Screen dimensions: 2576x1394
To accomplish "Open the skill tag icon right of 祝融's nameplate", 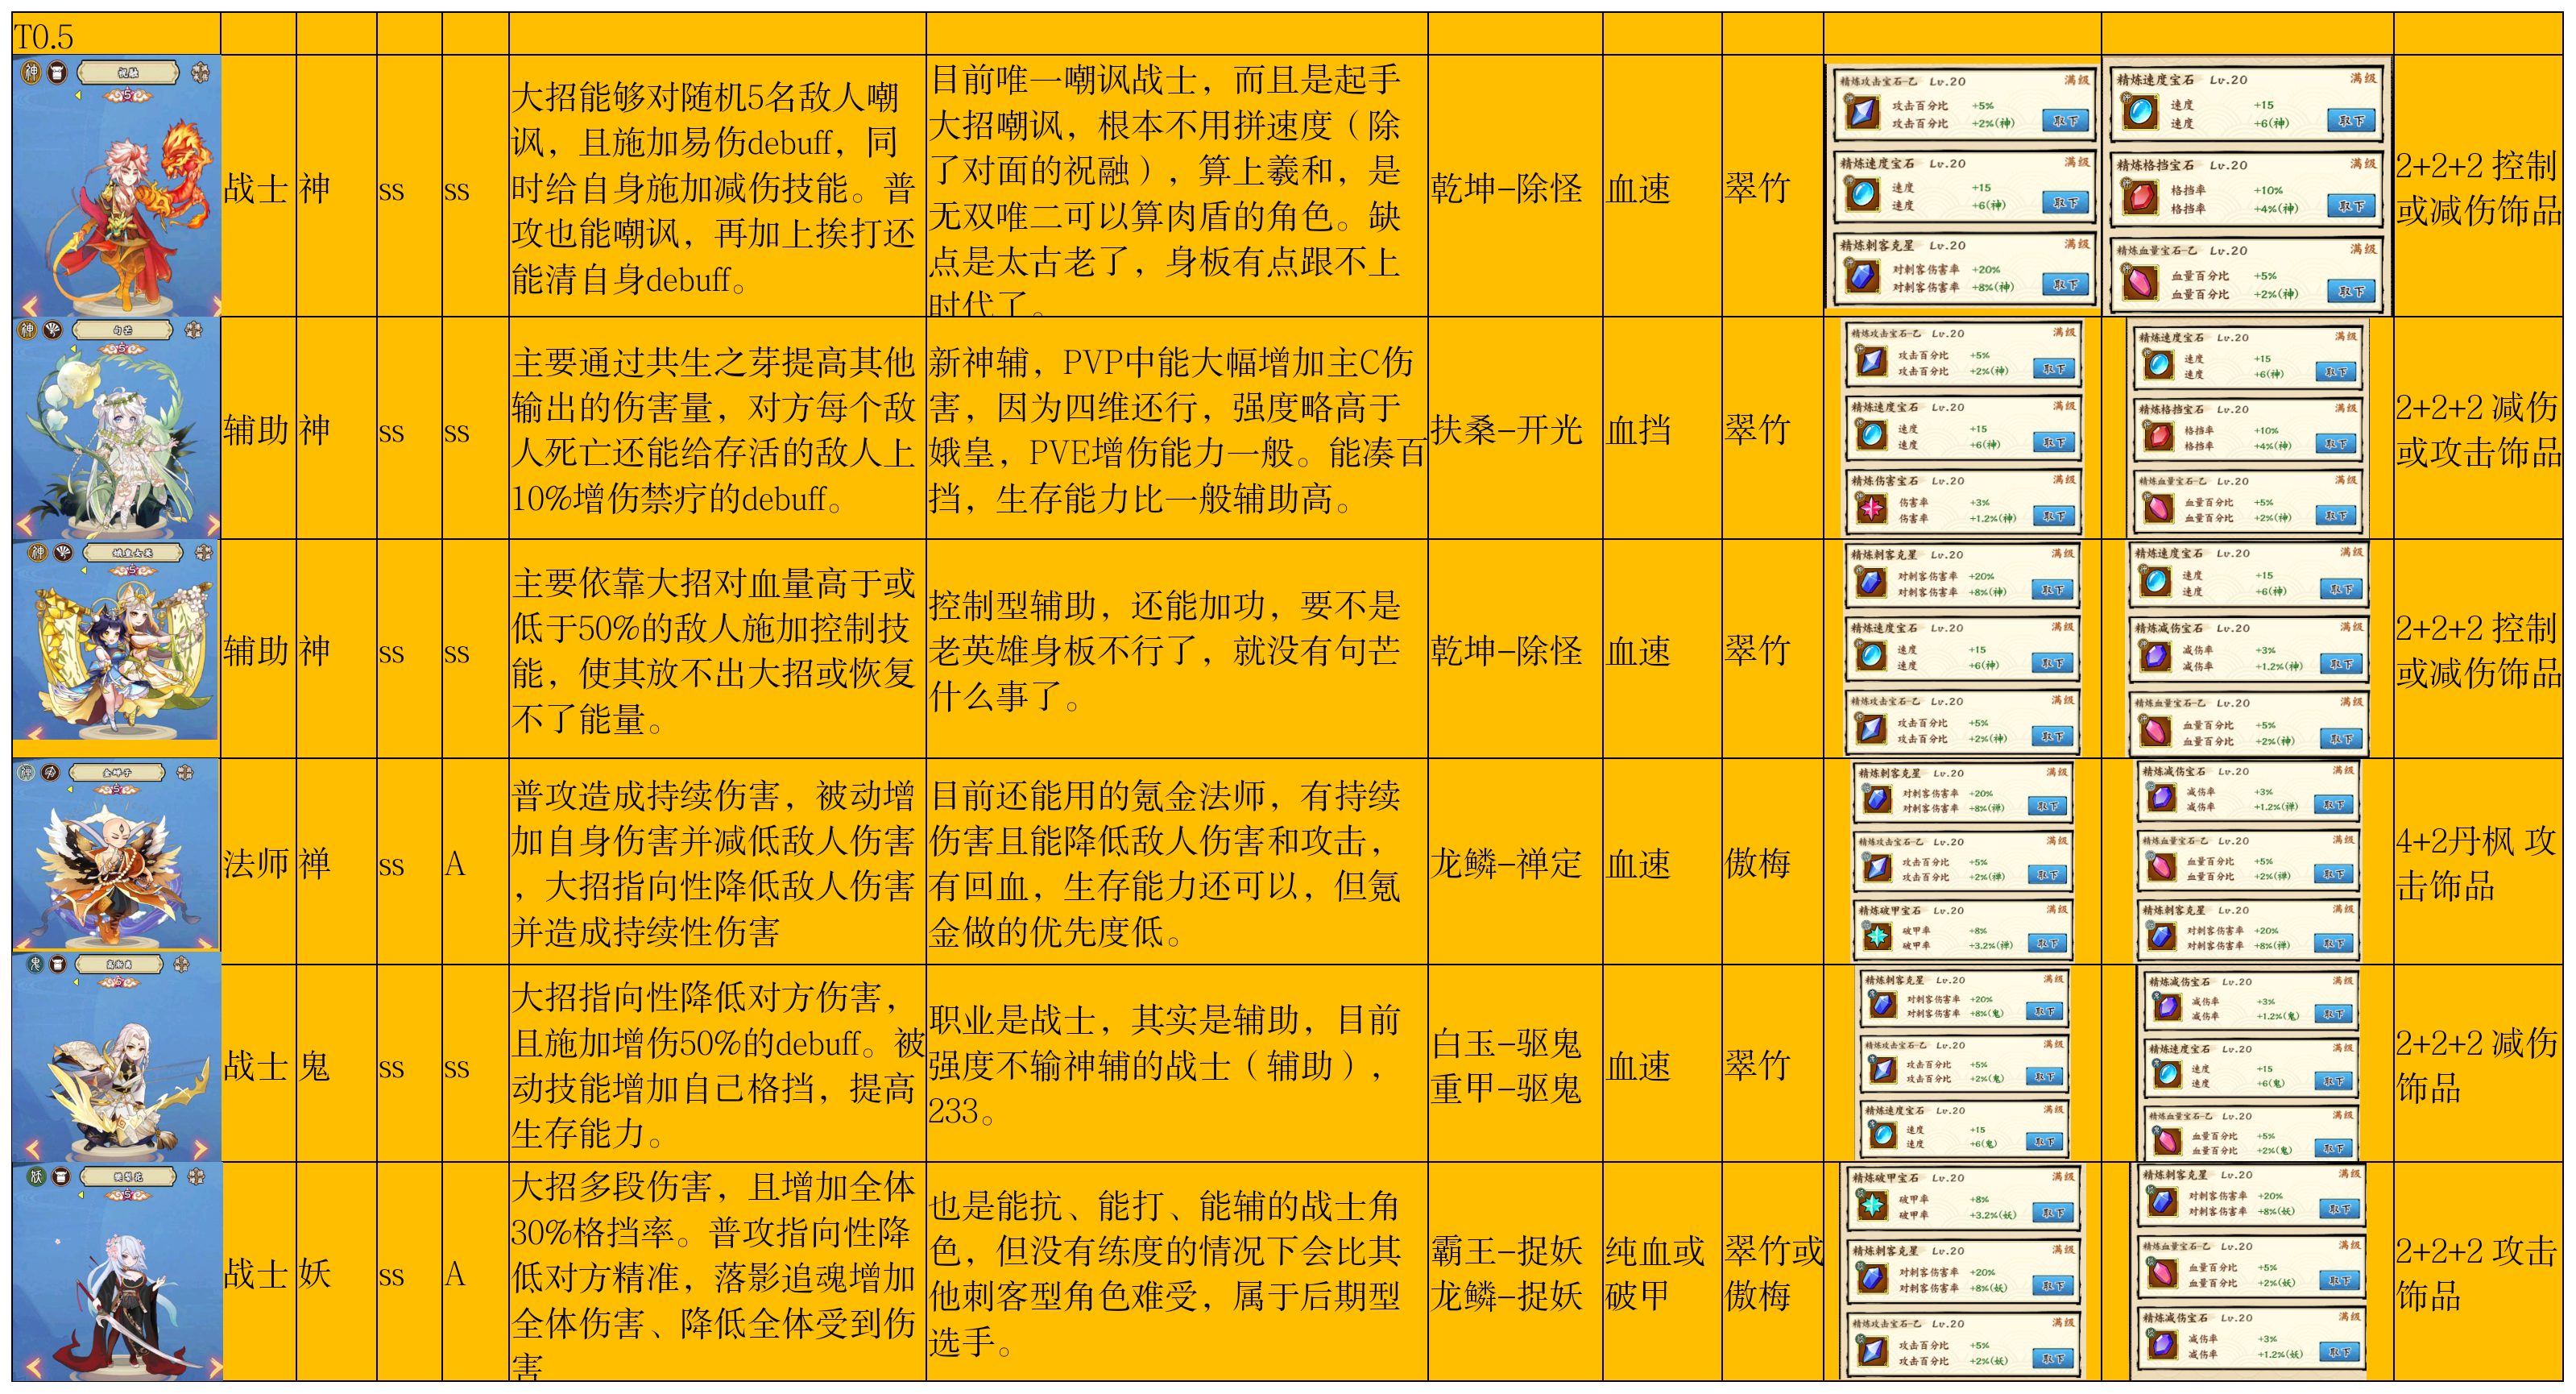I will pos(200,72).
